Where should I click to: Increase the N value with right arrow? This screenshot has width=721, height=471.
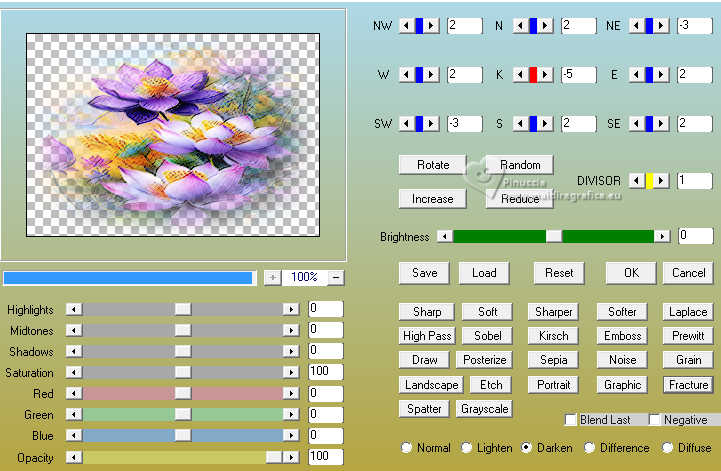click(545, 25)
